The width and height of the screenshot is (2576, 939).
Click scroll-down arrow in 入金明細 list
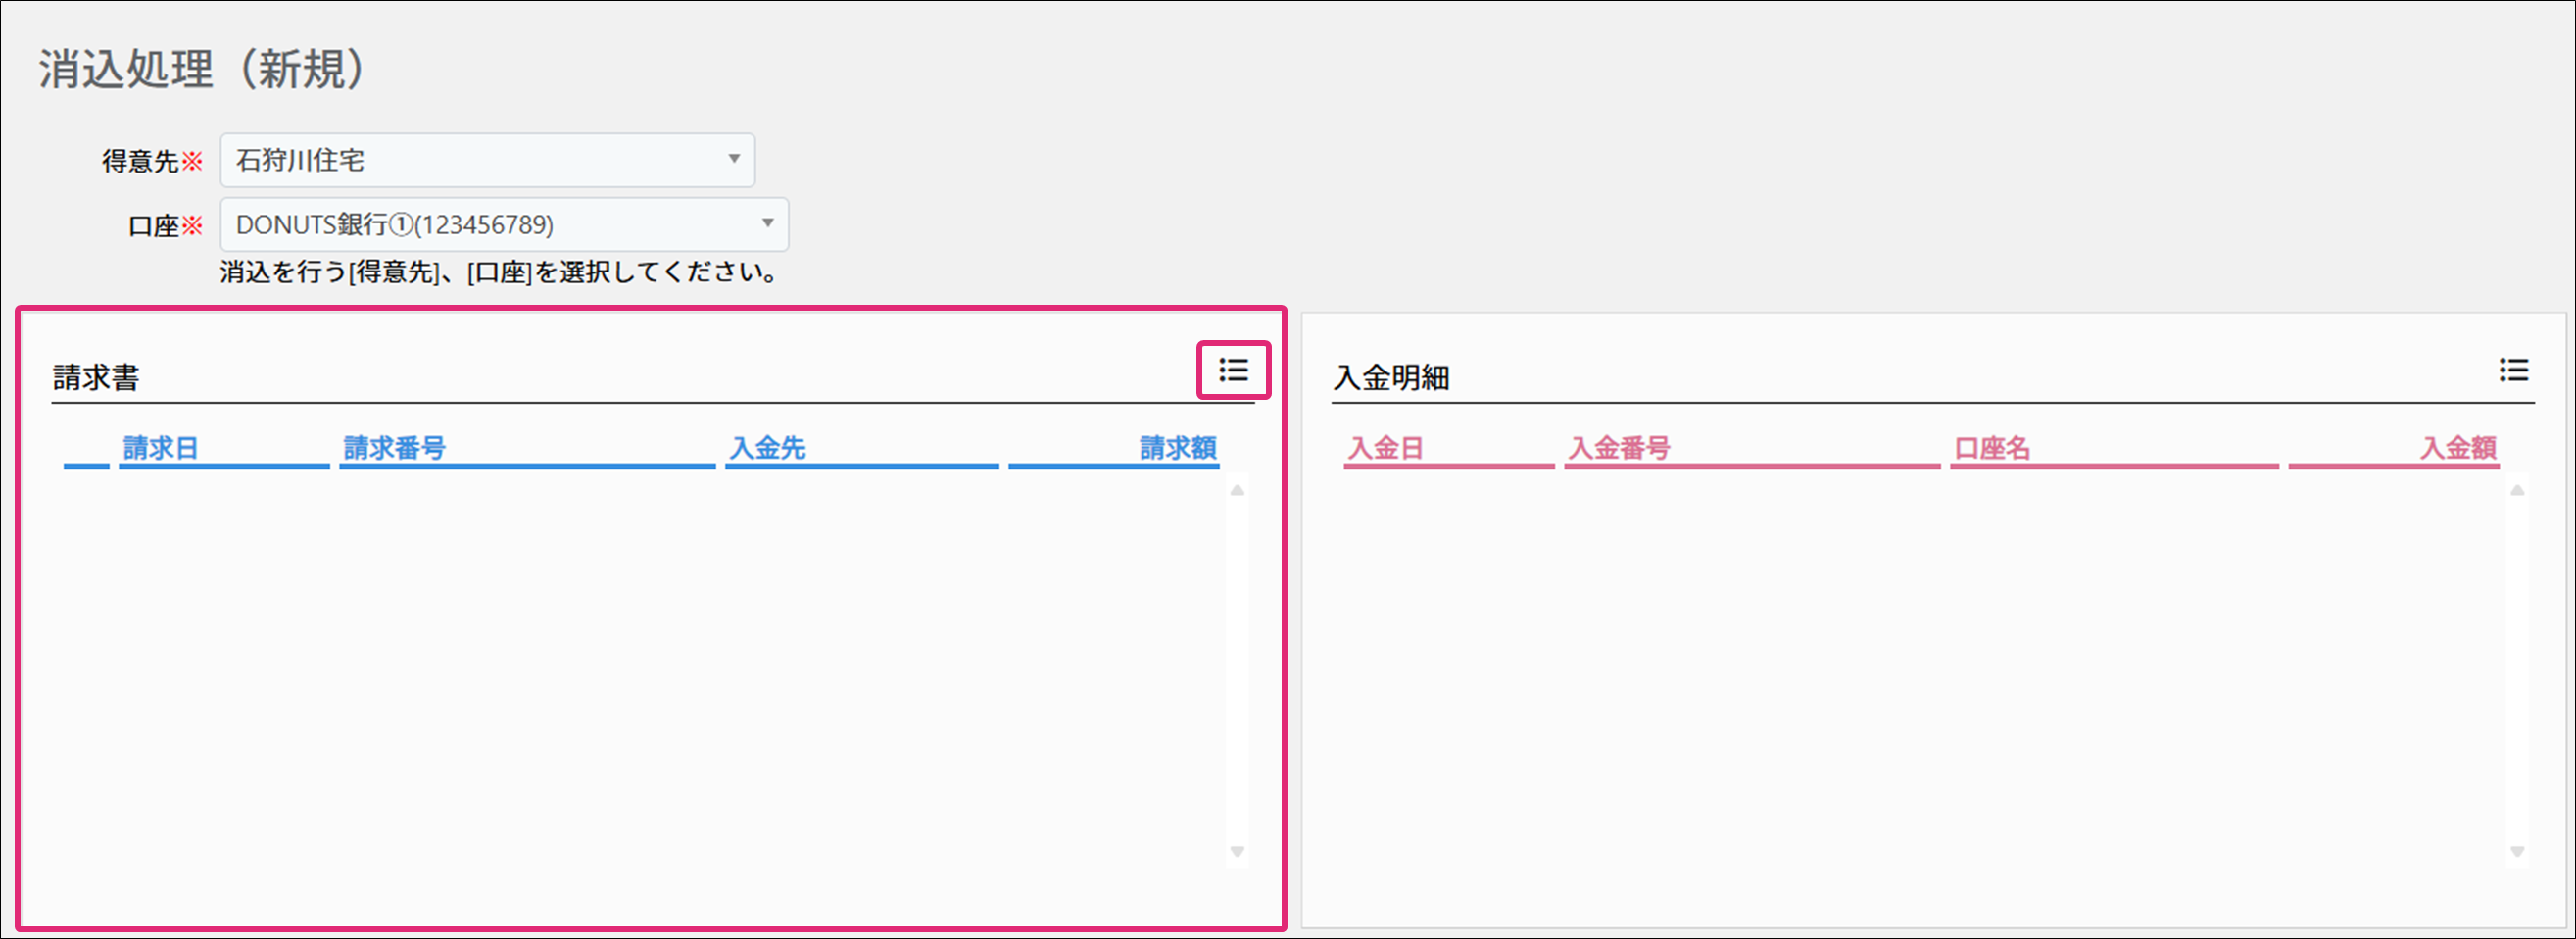coord(2517,852)
